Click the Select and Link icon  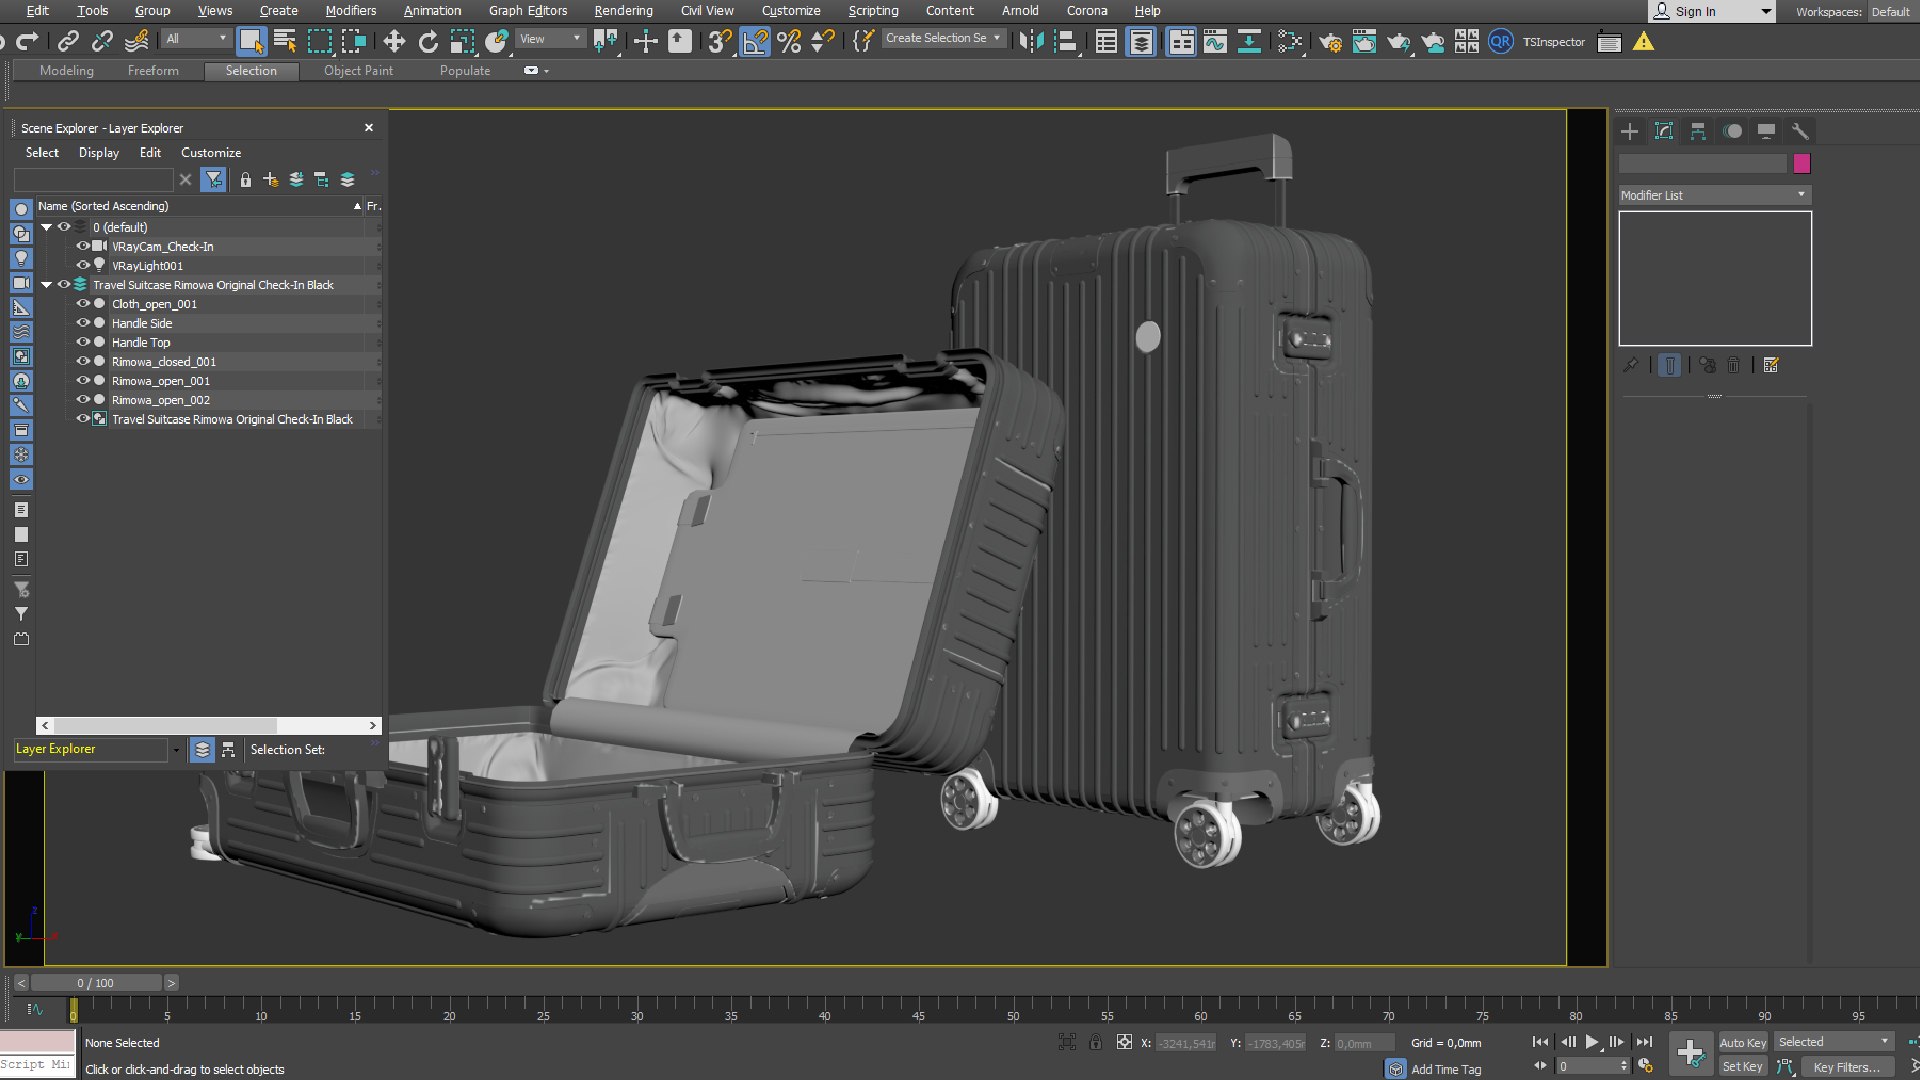point(68,41)
